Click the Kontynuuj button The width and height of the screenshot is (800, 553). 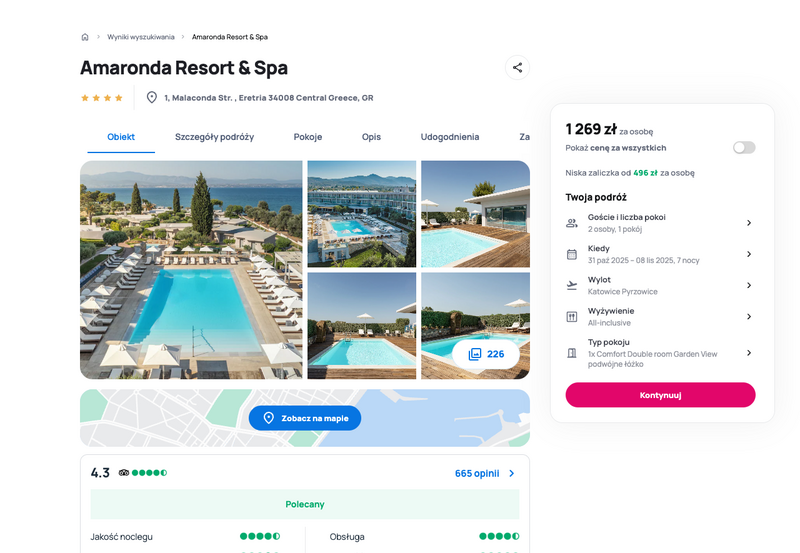coord(660,395)
